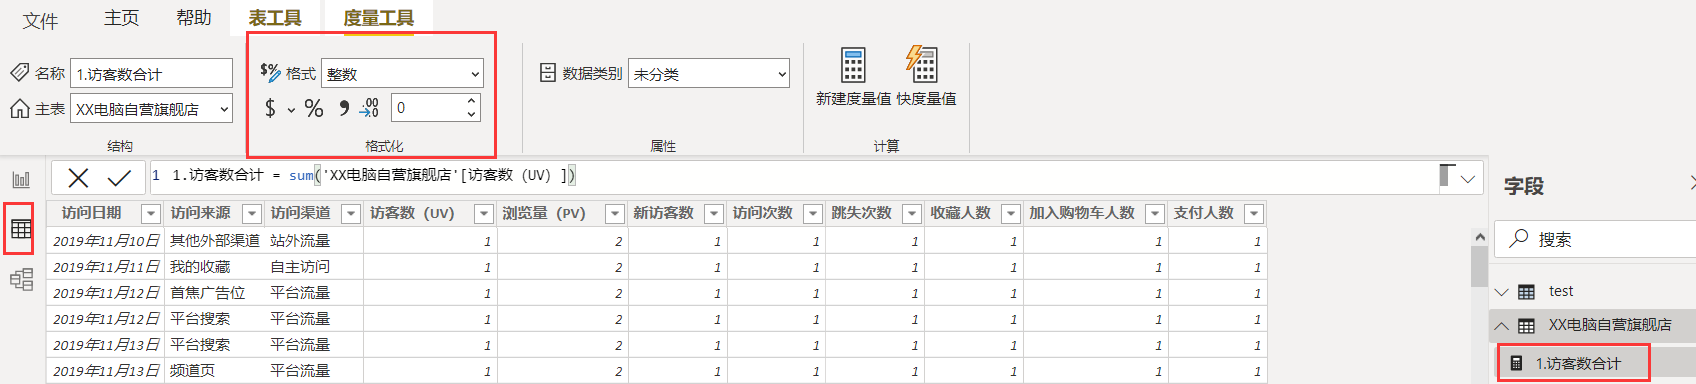Open 访问来源 column filter dropdown
Image resolution: width=1696 pixels, height=384 pixels.
click(x=252, y=213)
